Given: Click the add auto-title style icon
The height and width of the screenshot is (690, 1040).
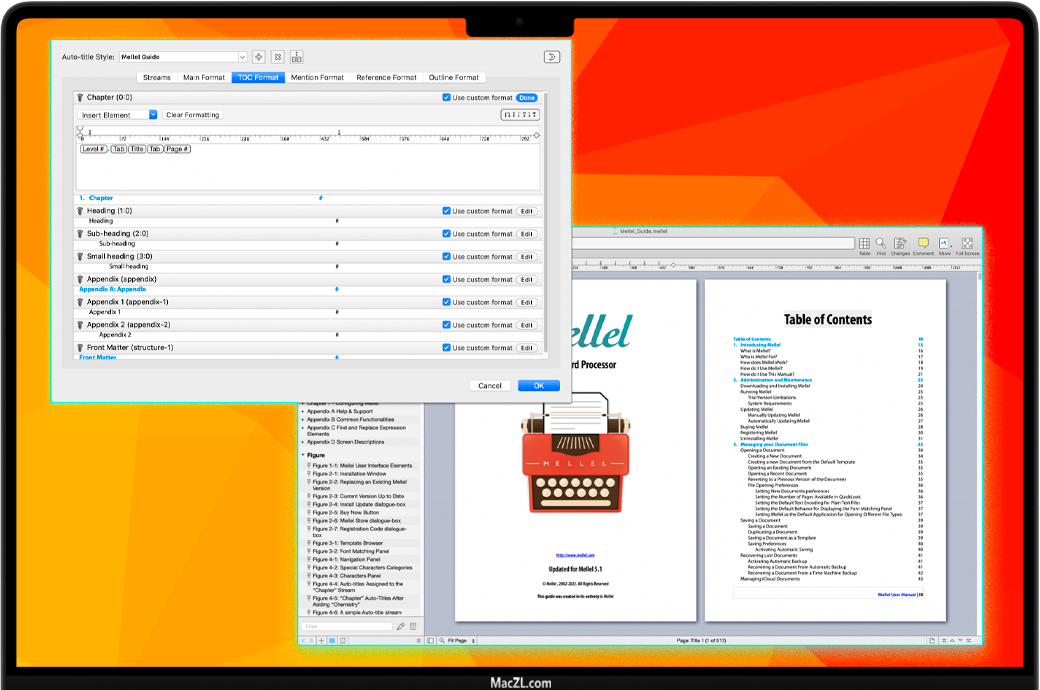Looking at the screenshot, I should point(259,58).
